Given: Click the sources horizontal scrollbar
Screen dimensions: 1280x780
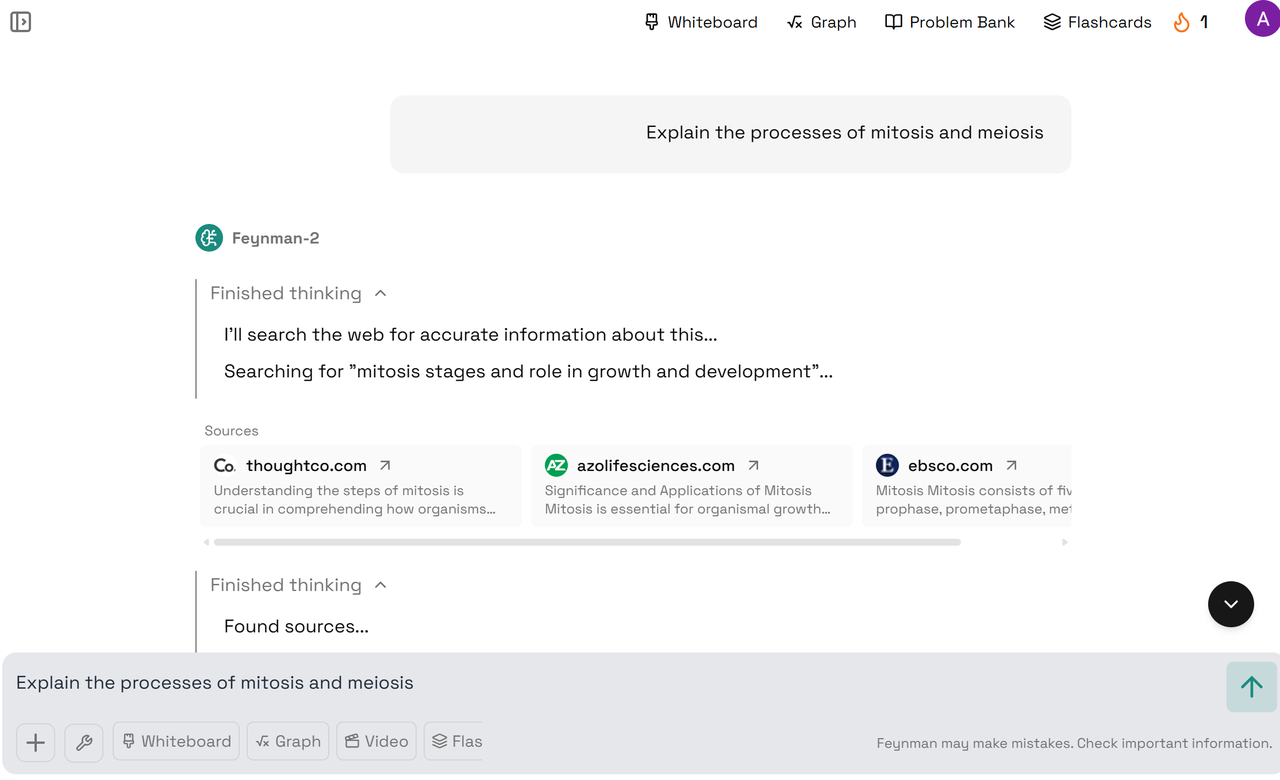Looking at the screenshot, I should pos(587,542).
